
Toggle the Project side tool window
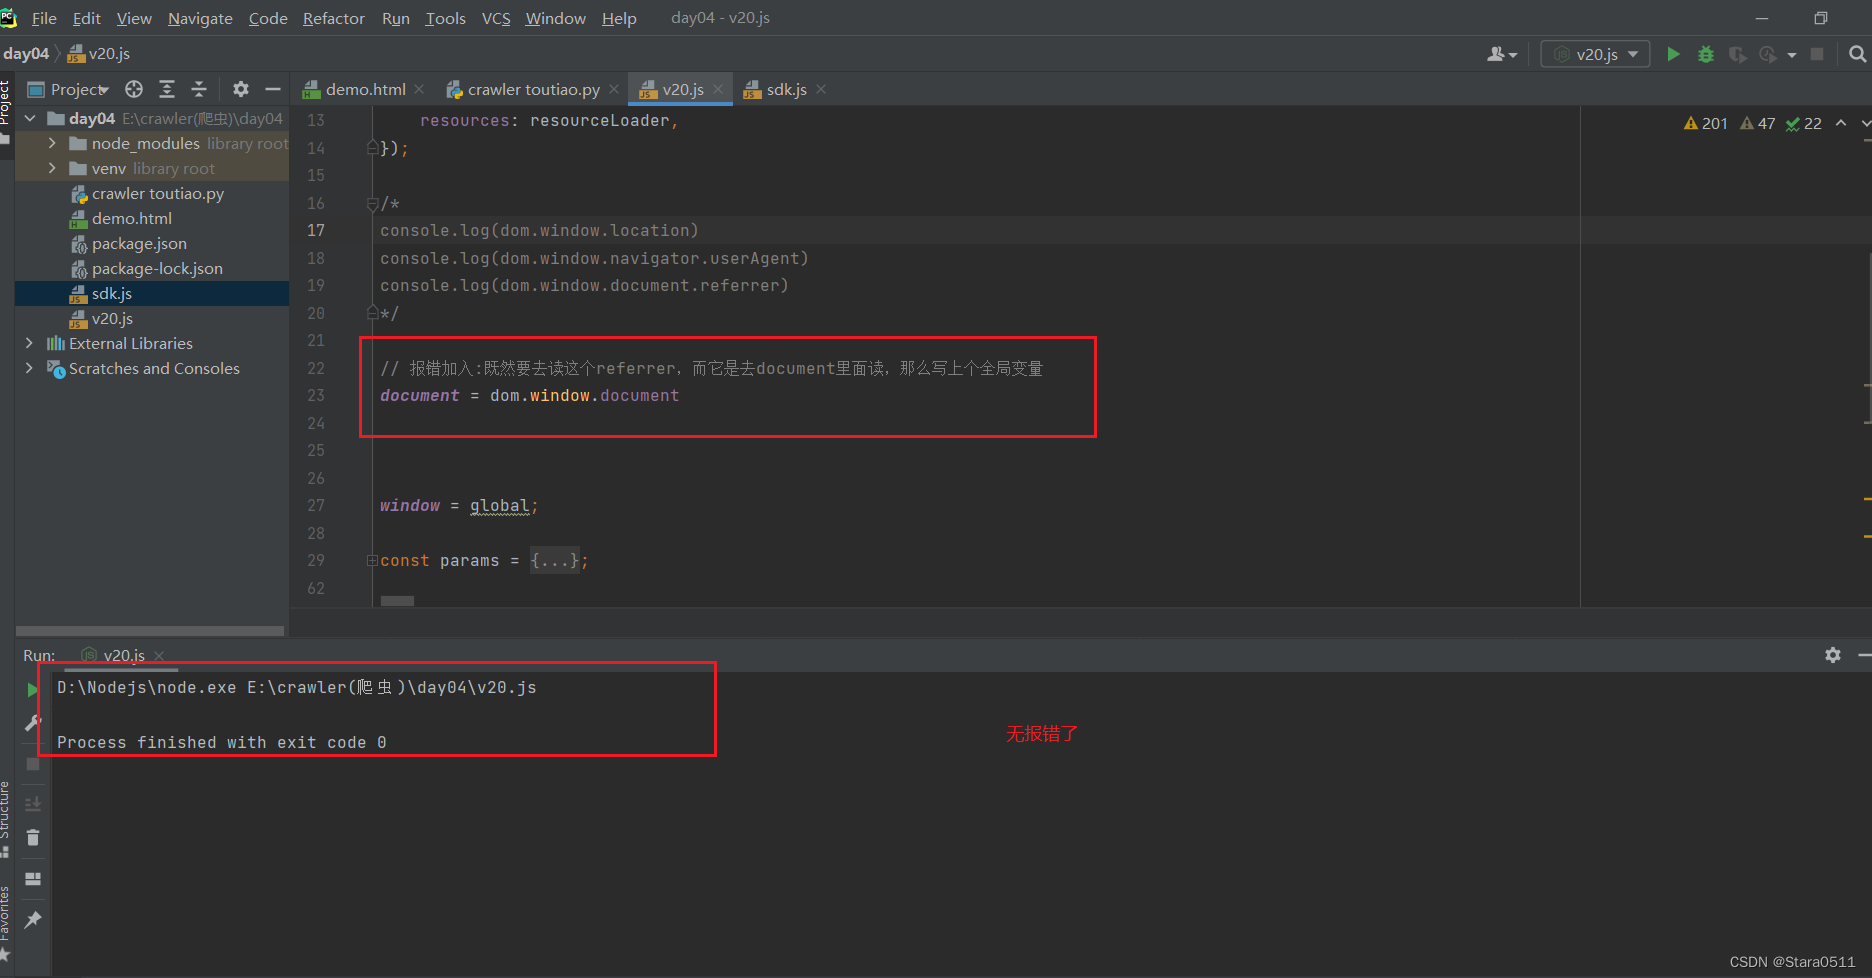[6, 111]
